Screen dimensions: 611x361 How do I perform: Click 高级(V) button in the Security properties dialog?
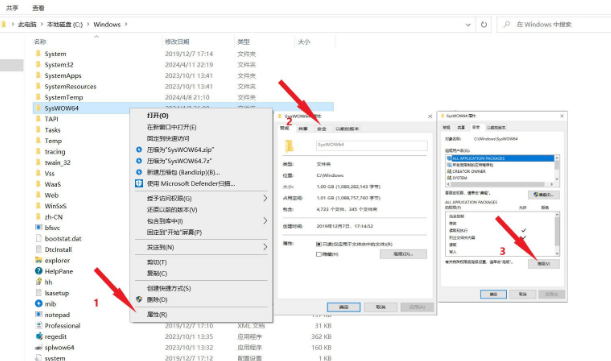[544, 264]
